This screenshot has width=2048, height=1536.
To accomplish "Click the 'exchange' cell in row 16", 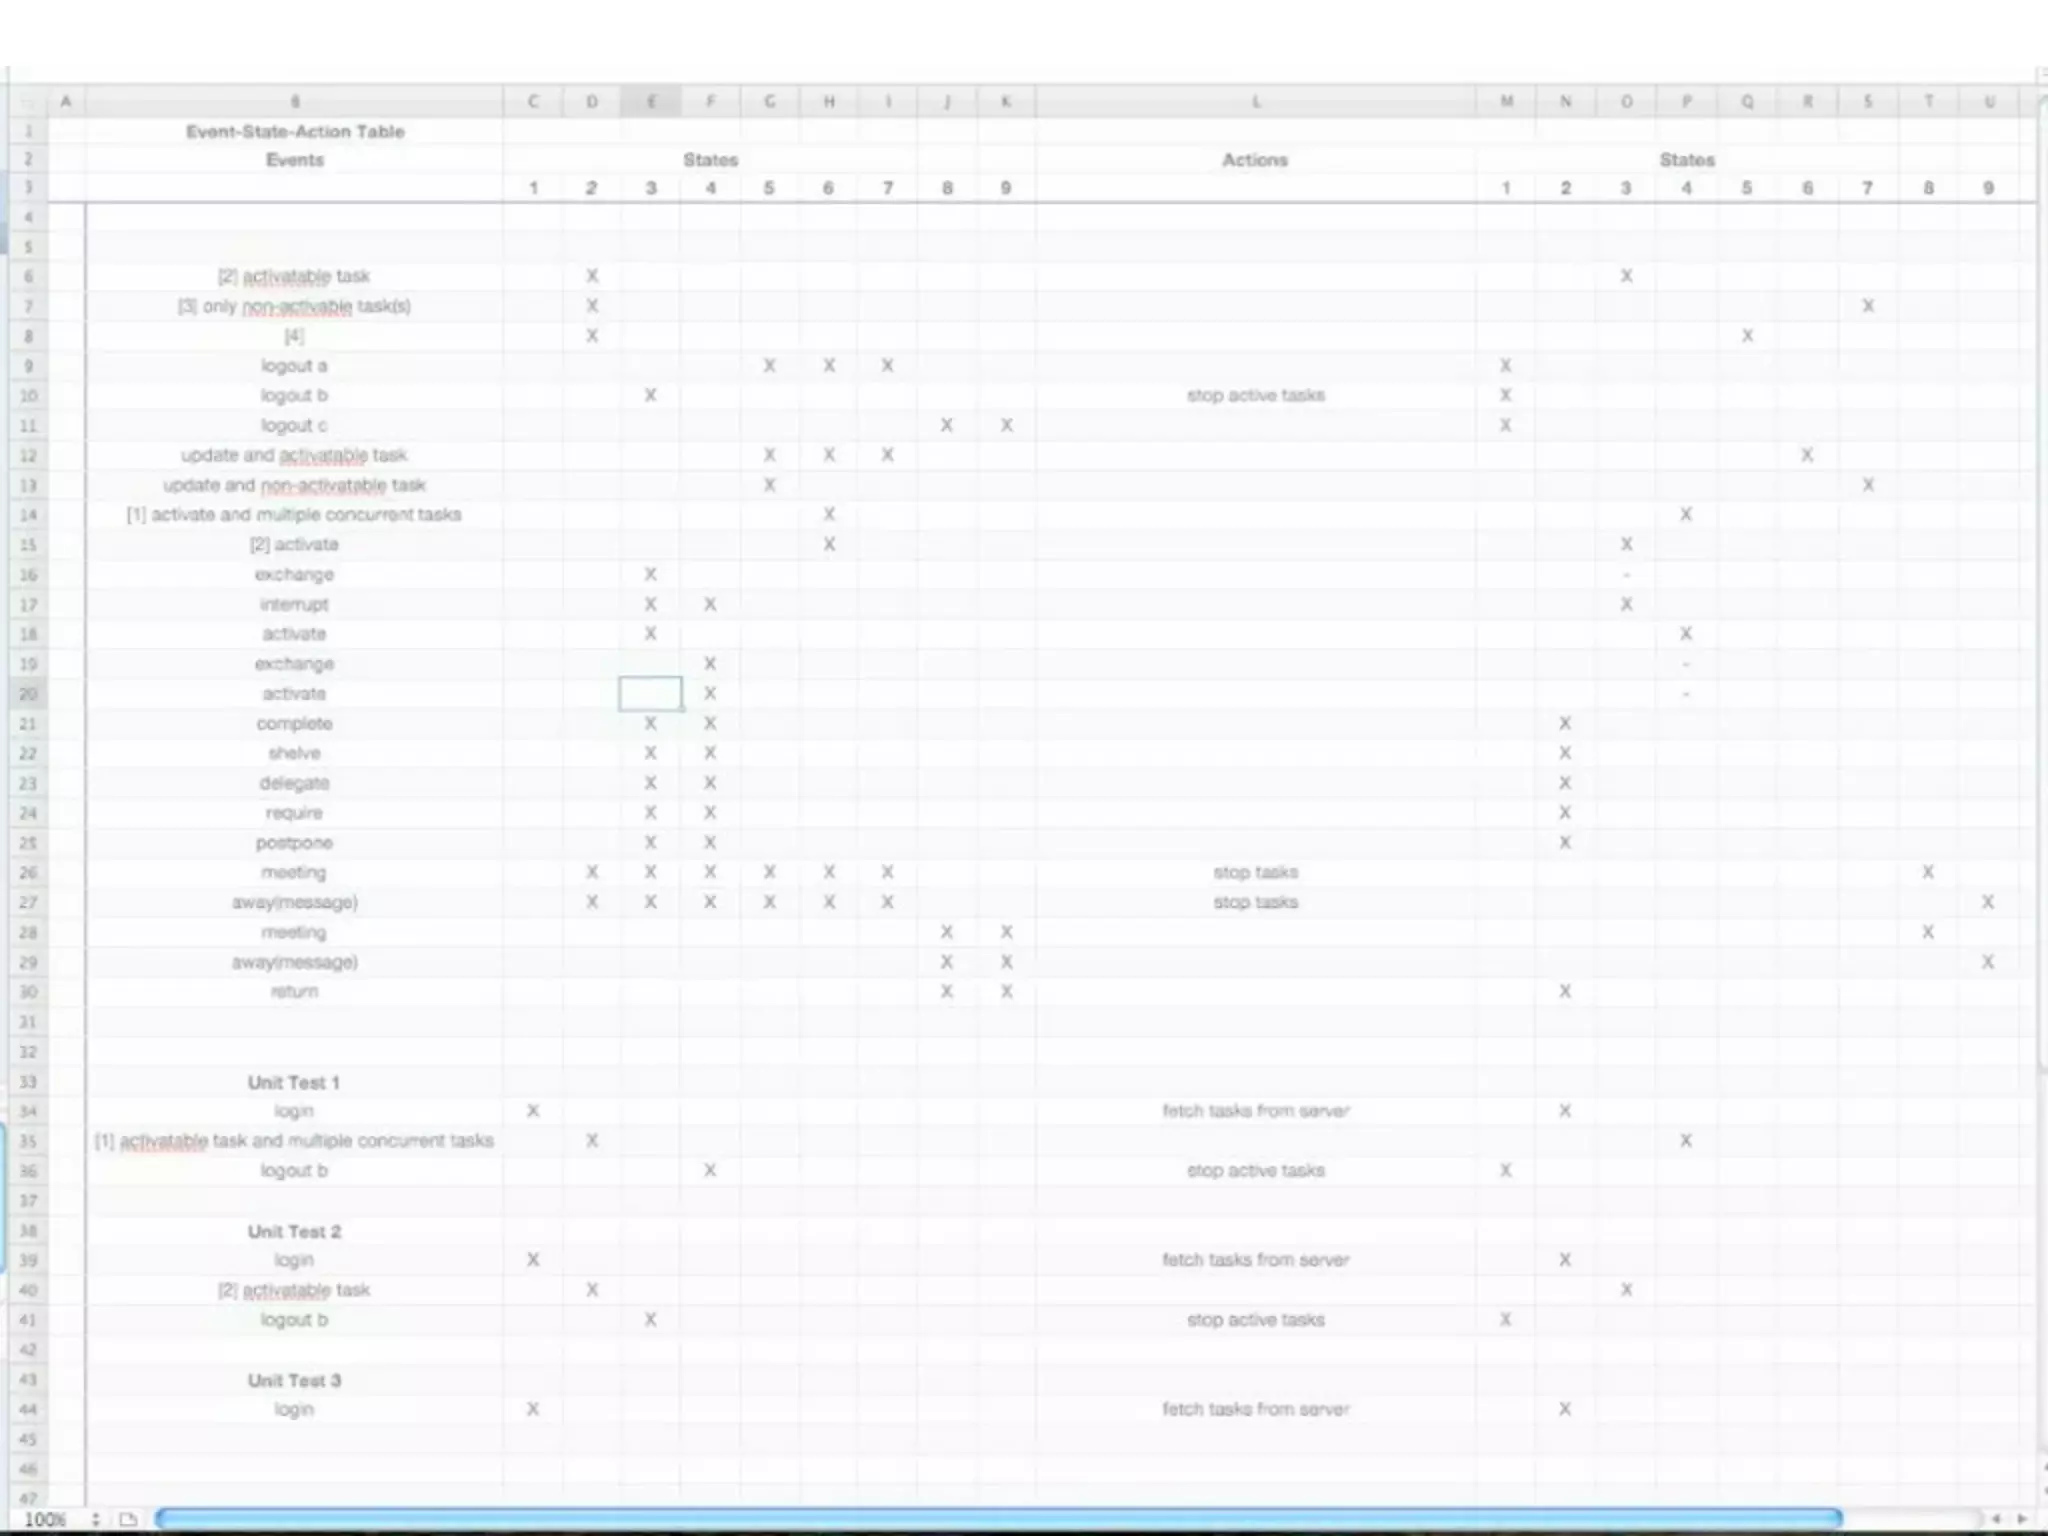I will tap(294, 575).
